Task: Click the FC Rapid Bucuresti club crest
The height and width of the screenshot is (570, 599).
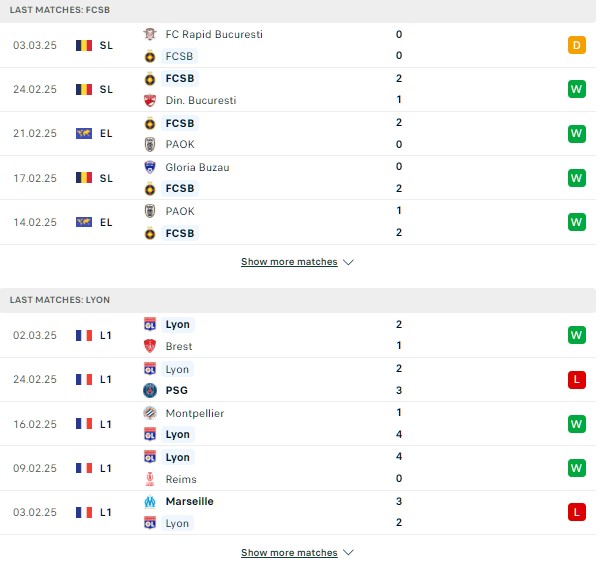Action: pos(150,34)
